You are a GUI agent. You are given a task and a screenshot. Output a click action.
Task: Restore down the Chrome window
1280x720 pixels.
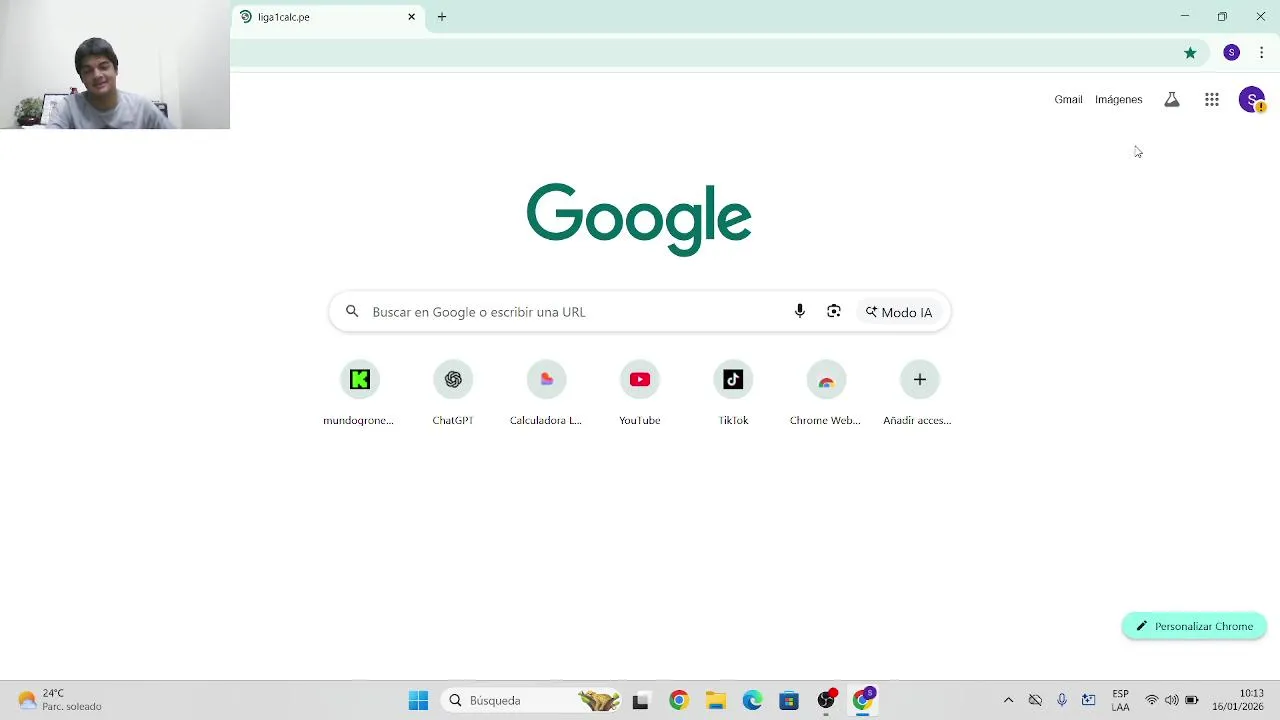tap(1222, 16)
